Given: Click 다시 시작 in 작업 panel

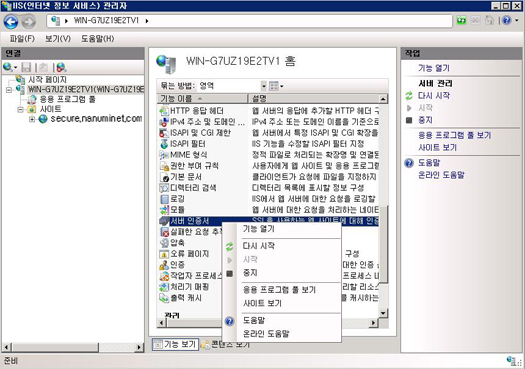Looking at the screenshot, I should point(434,96).
